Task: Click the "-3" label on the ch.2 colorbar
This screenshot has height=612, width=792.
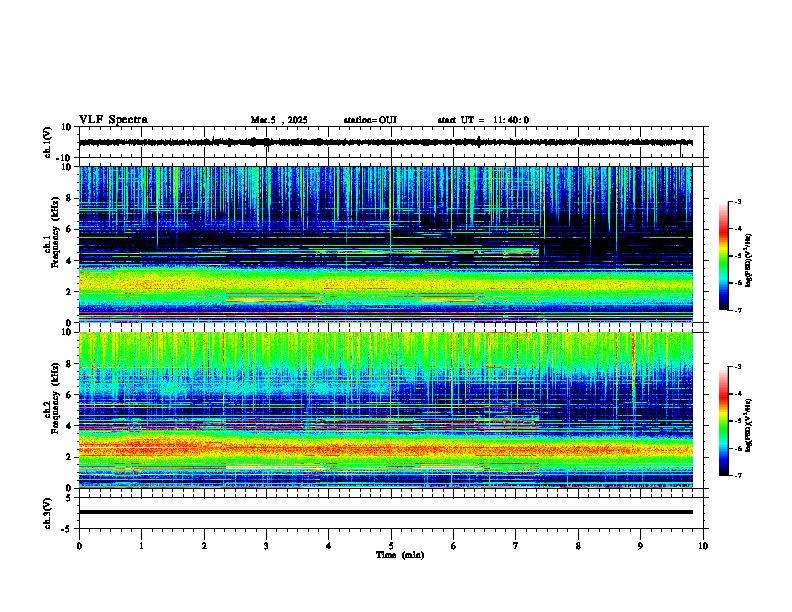Action: click(737, 367)
